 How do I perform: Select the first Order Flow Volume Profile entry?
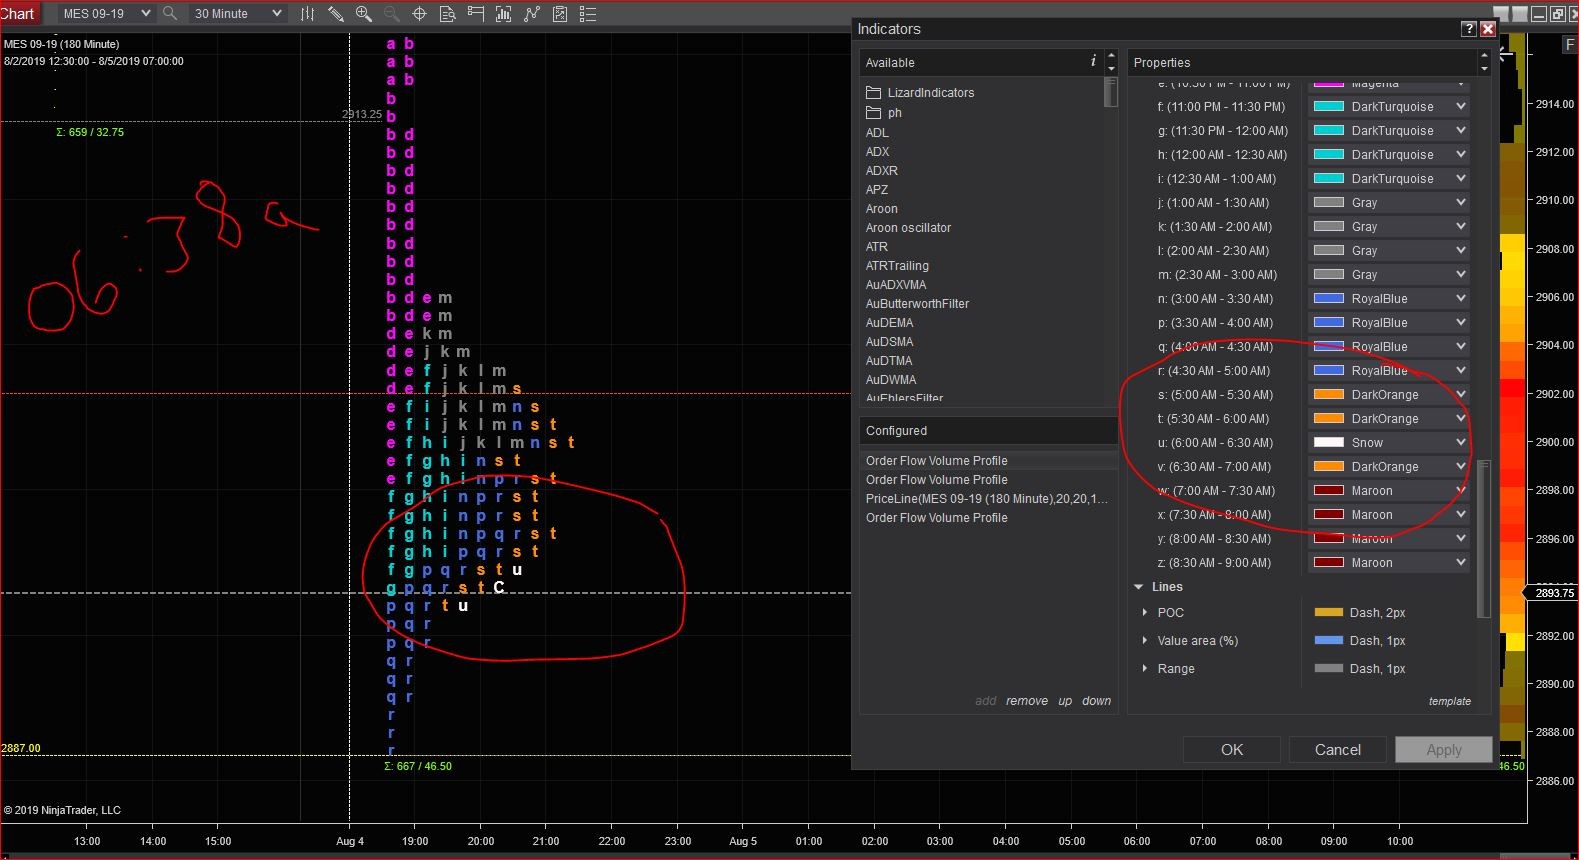[987, 461]
